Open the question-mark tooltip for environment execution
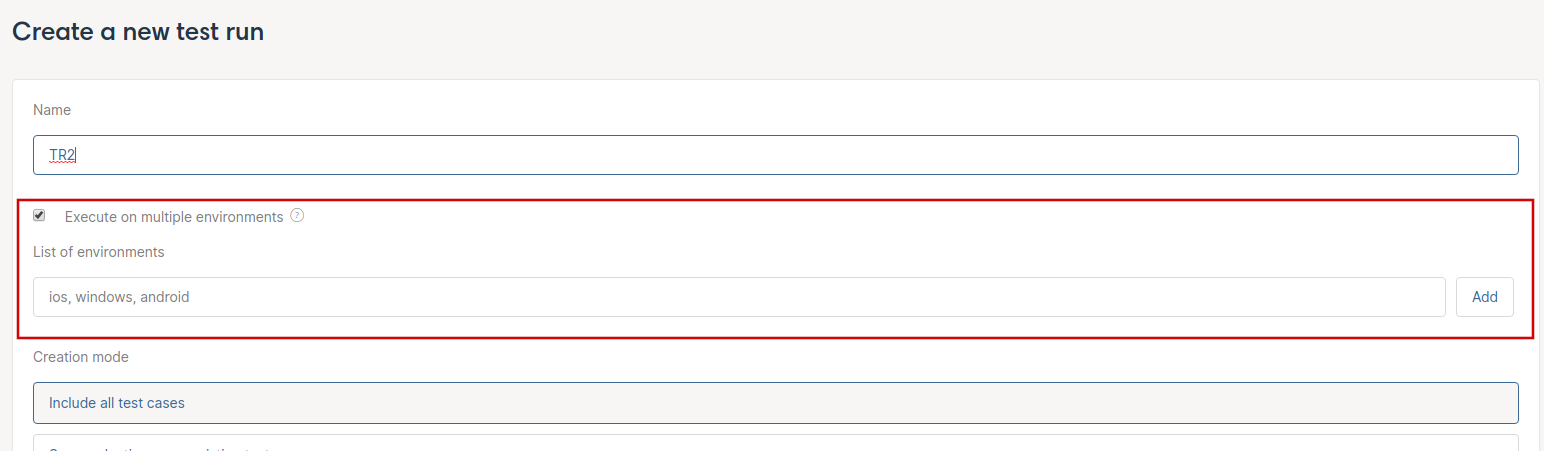Screen dimensions: 1544x451 pos(297,216)
